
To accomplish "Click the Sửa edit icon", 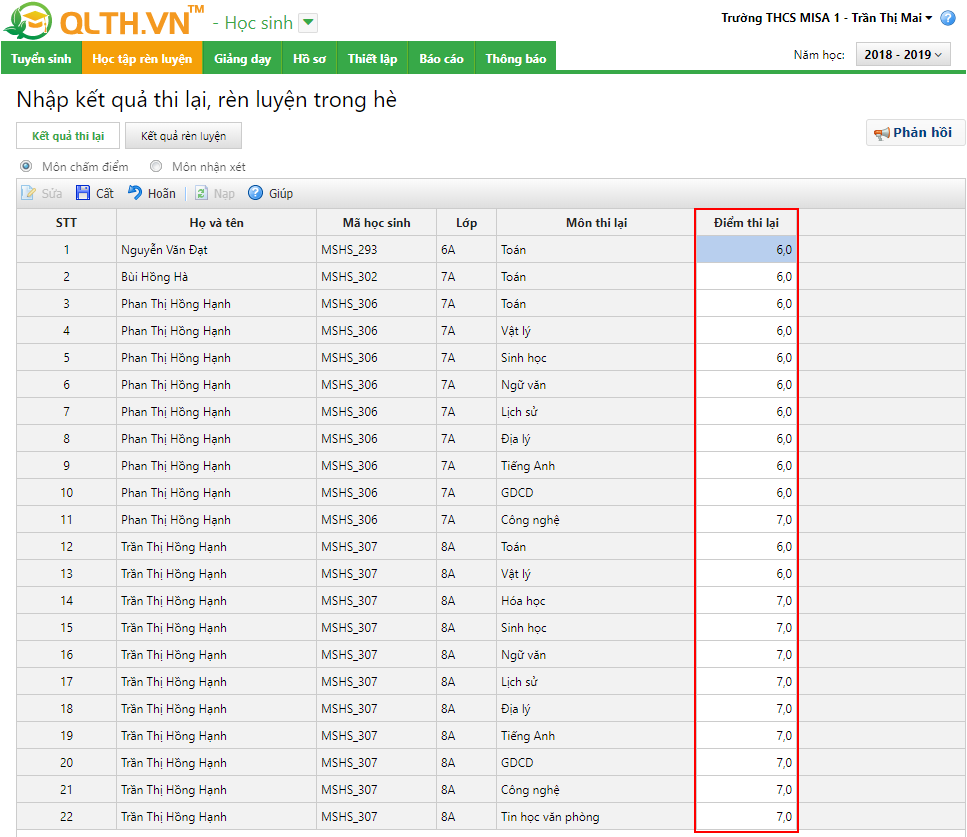I will pos(28,193).
